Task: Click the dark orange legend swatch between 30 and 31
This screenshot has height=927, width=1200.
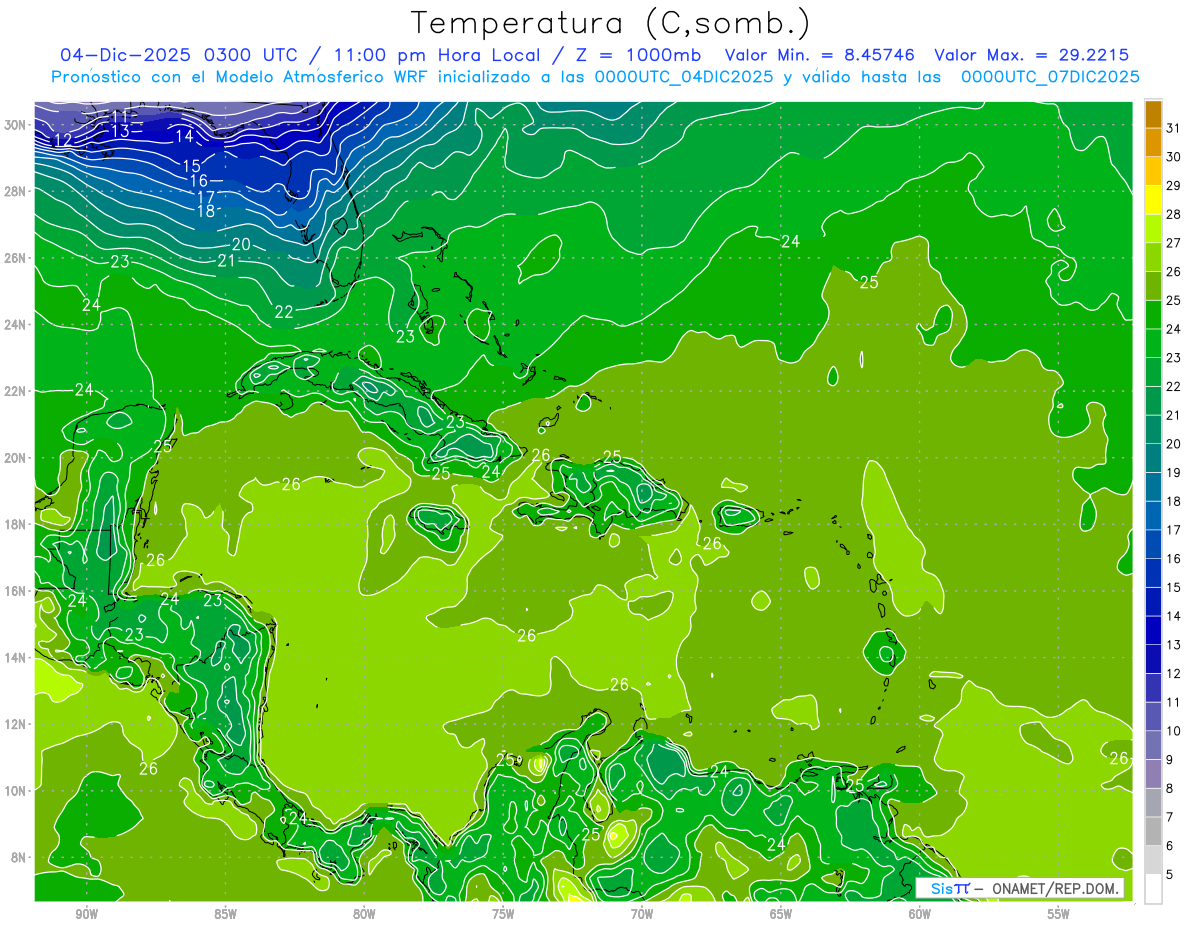Action: [1154, 143]
